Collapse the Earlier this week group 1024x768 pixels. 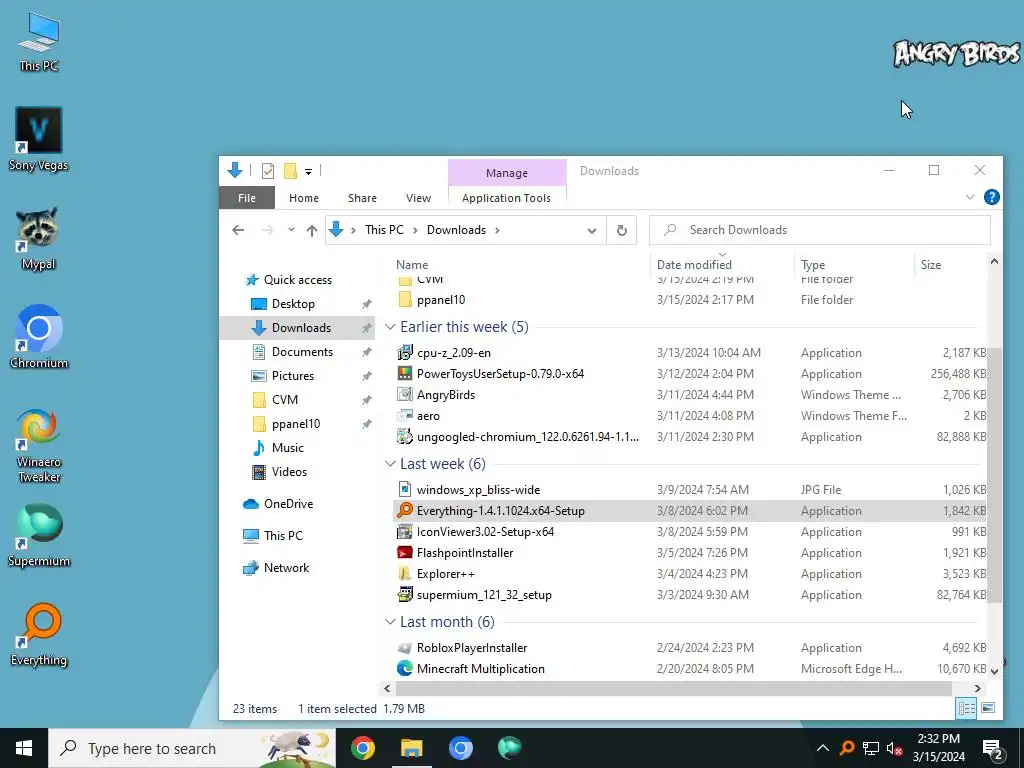(391, 327)
